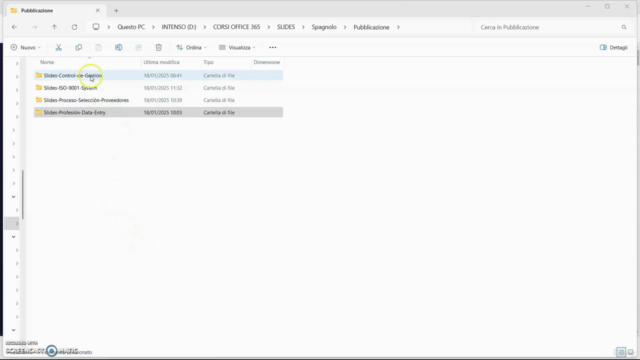
Task: Go up one folder level
Action: (x=54, y=27)
